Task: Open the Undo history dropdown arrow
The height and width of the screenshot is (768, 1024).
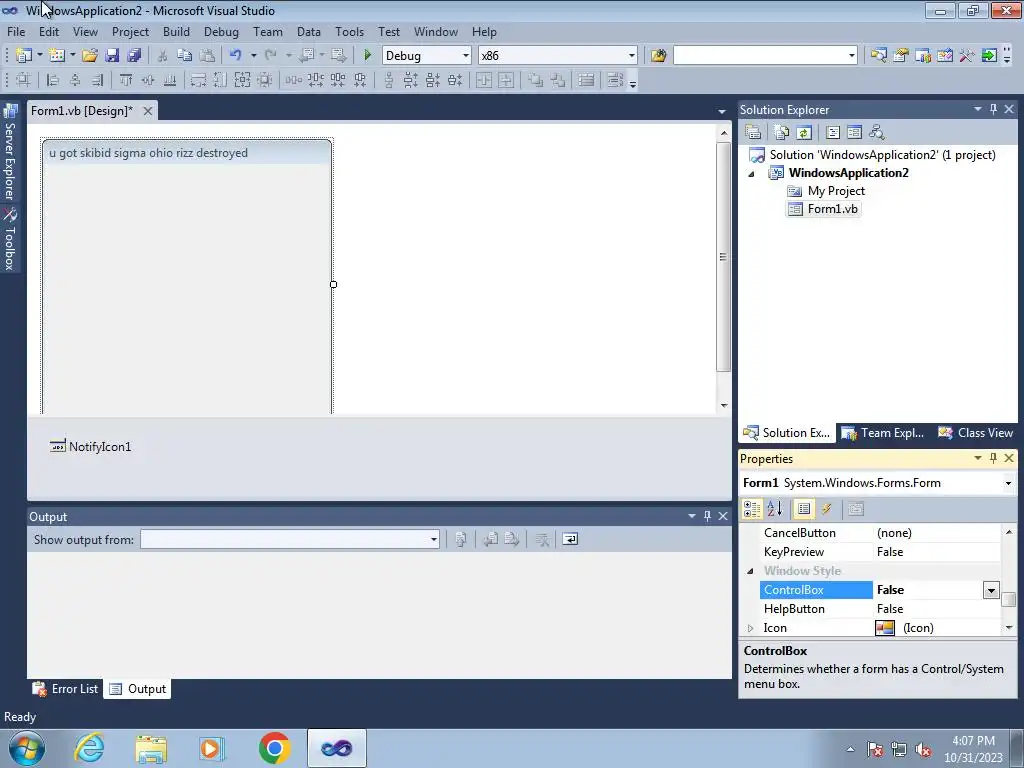Action: [x=253, y=56]
